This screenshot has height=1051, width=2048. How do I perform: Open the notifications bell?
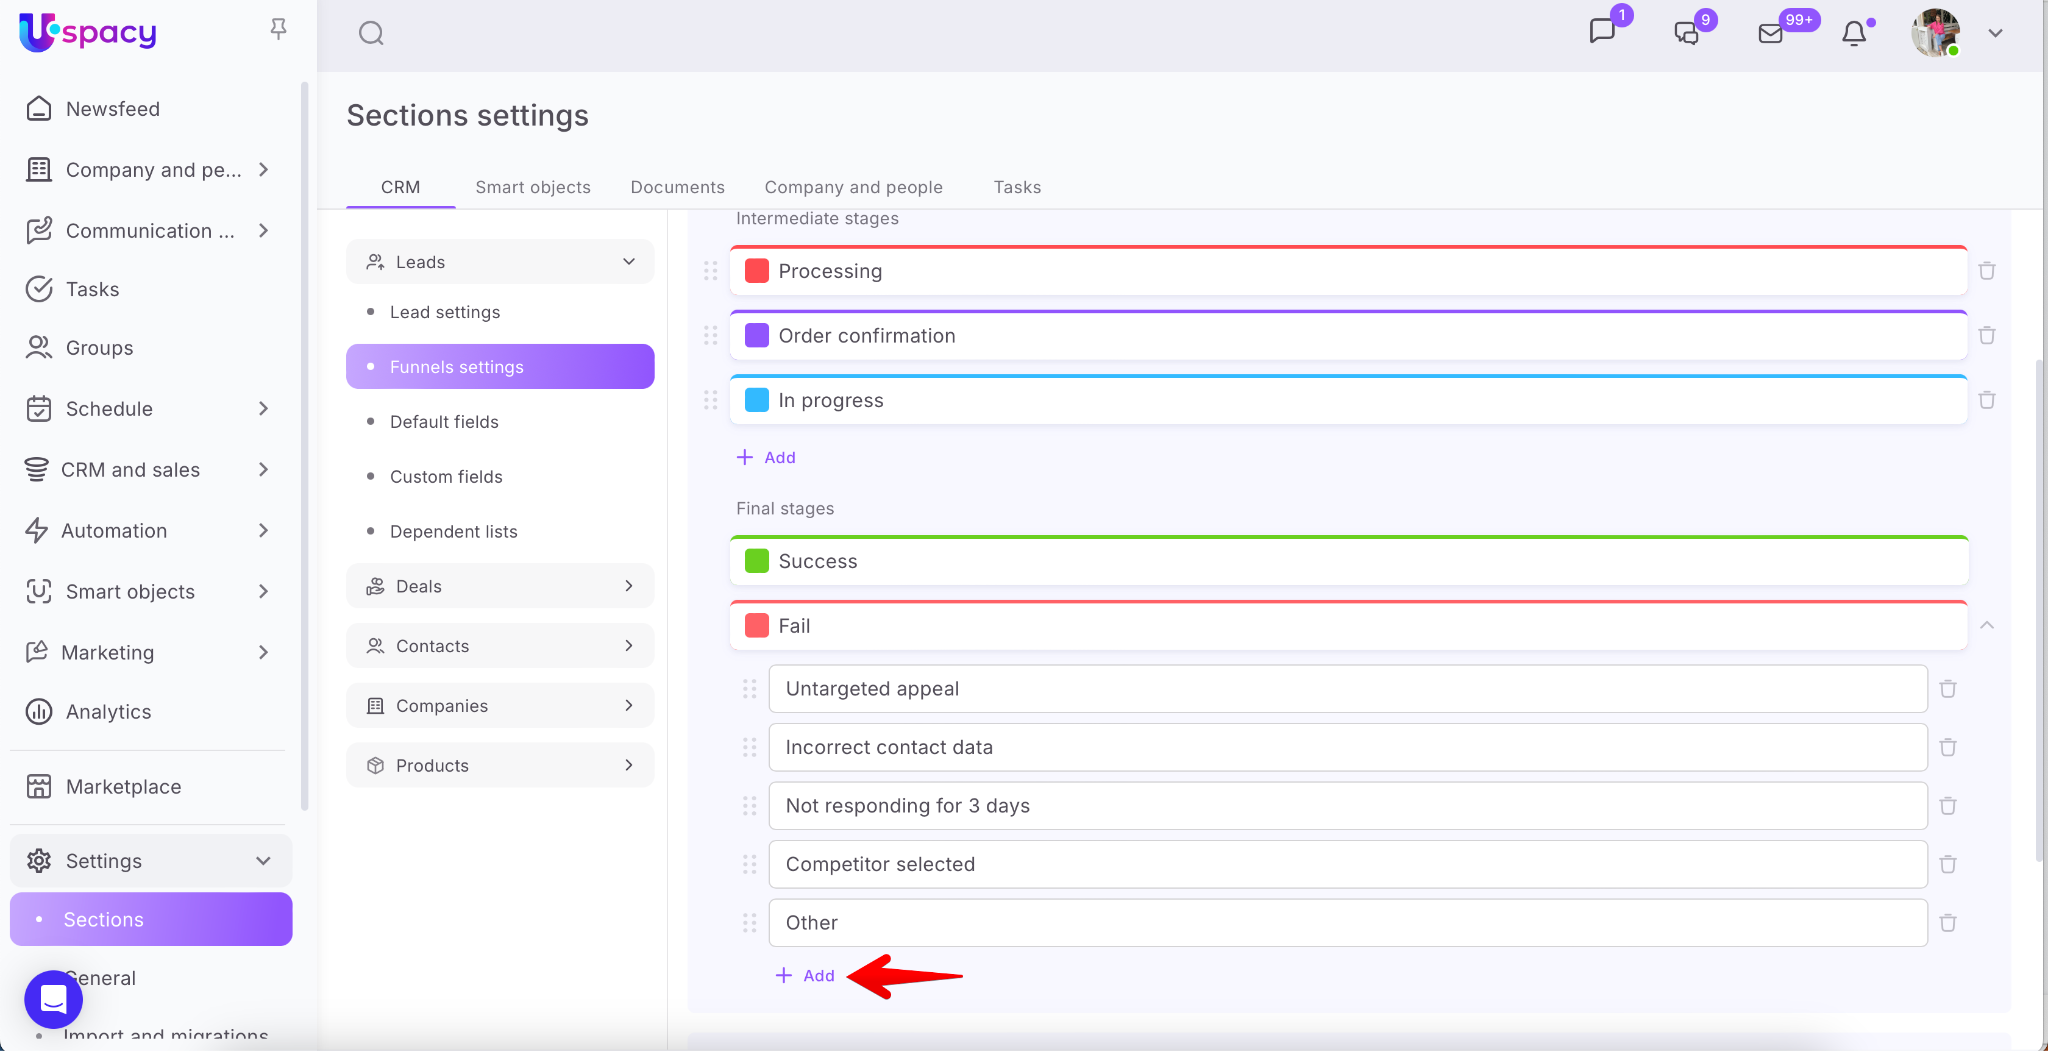(1854, 34)
